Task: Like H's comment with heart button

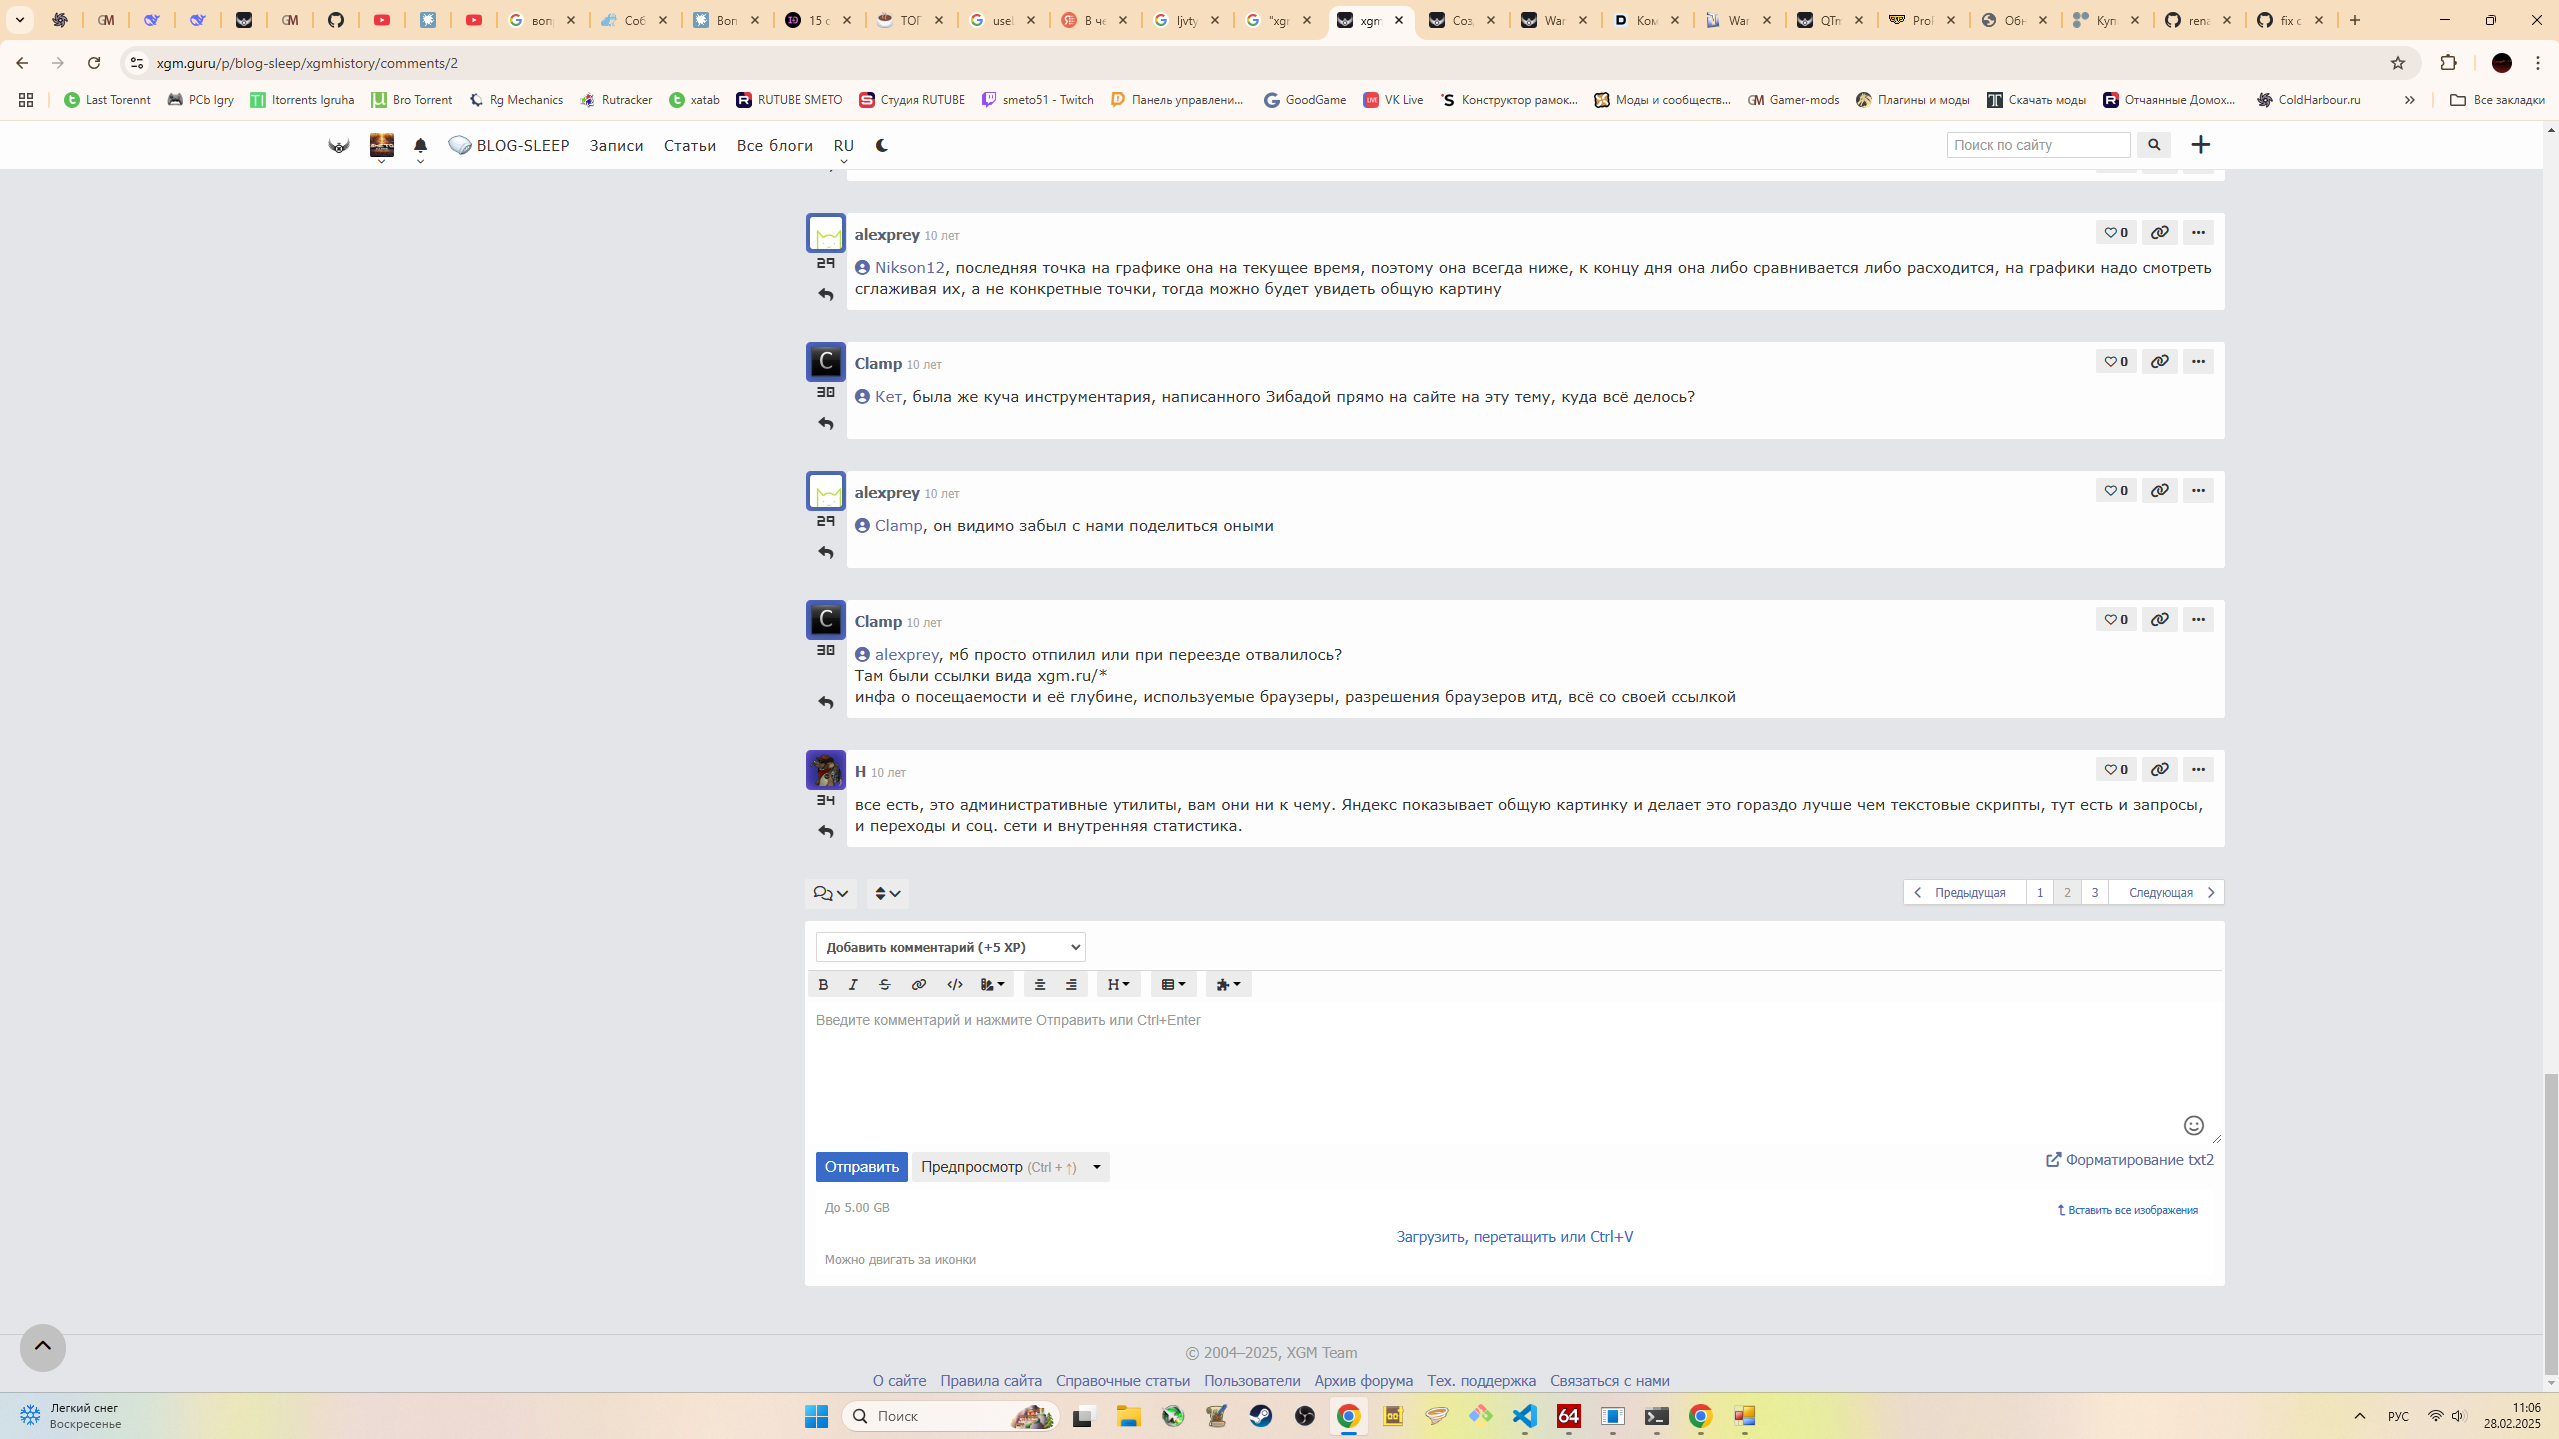Action: tap(2115, 769)
